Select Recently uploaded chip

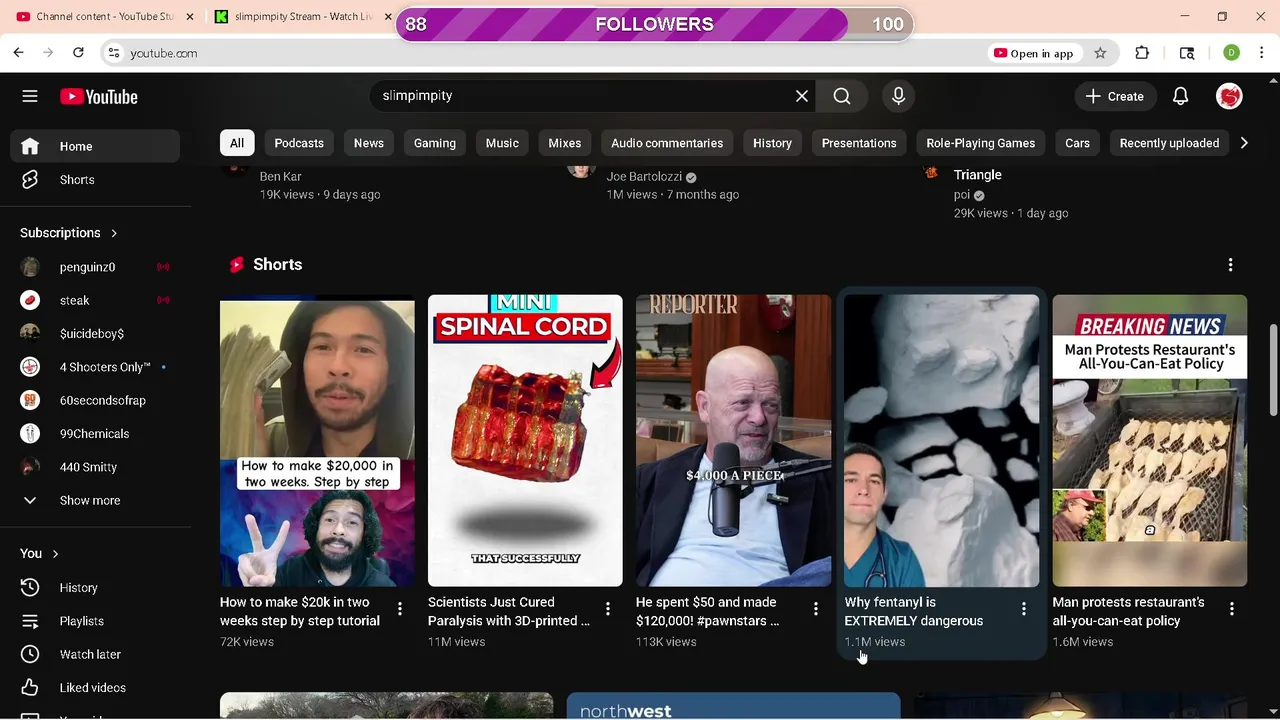pyautogui.click(x=1169, y=143)
